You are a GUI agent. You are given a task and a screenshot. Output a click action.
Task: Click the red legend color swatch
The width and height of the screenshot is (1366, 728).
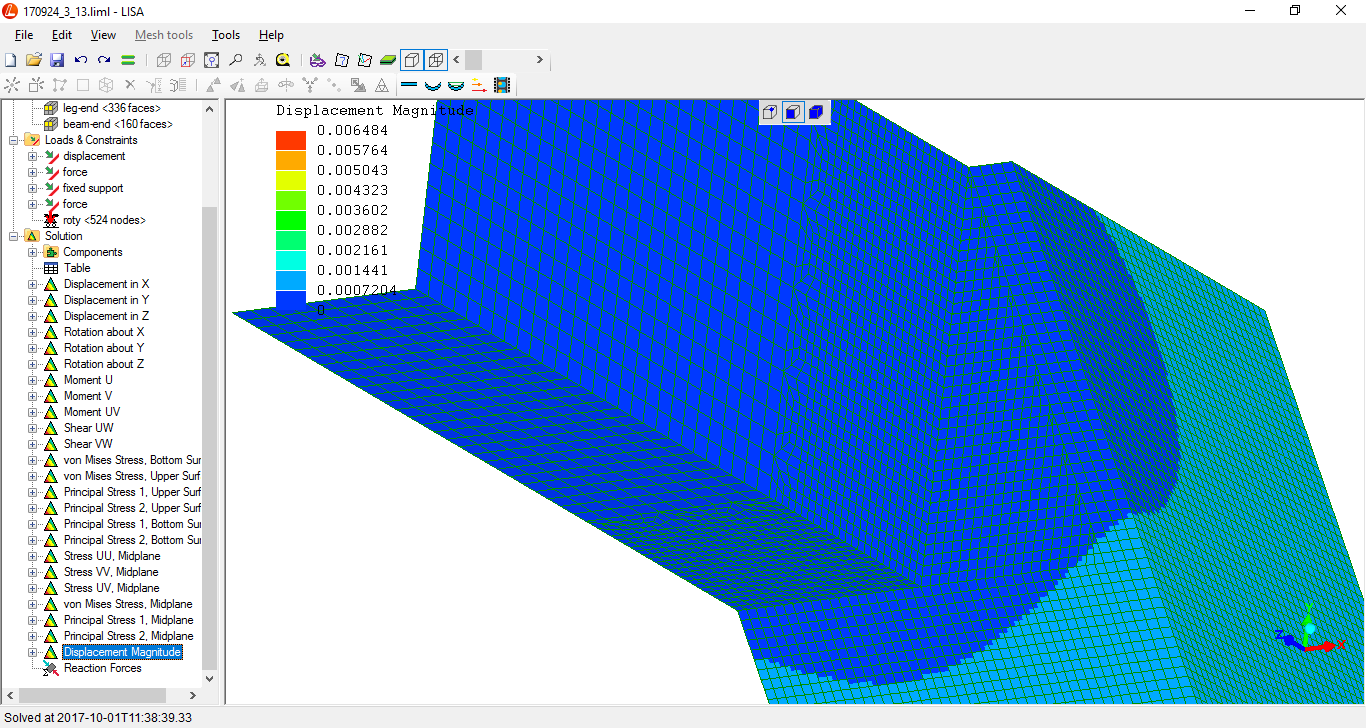pos(291,140)
